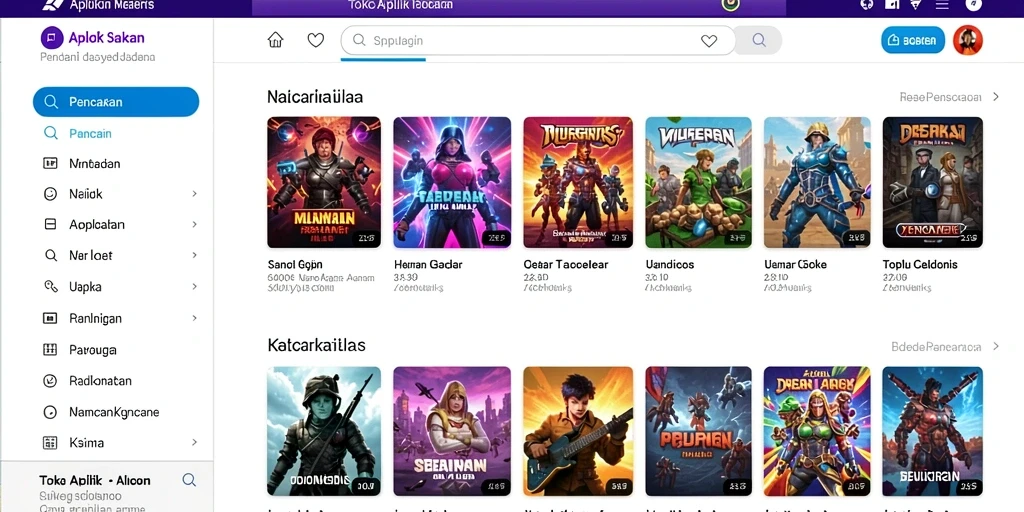Click the blue Bobien button

(x=912, y=40)
